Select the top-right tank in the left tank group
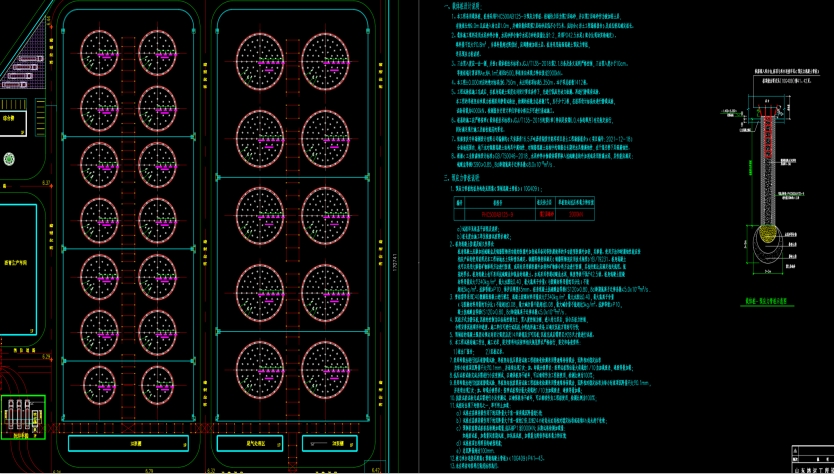Screen dimensions: 834x474 158,50
